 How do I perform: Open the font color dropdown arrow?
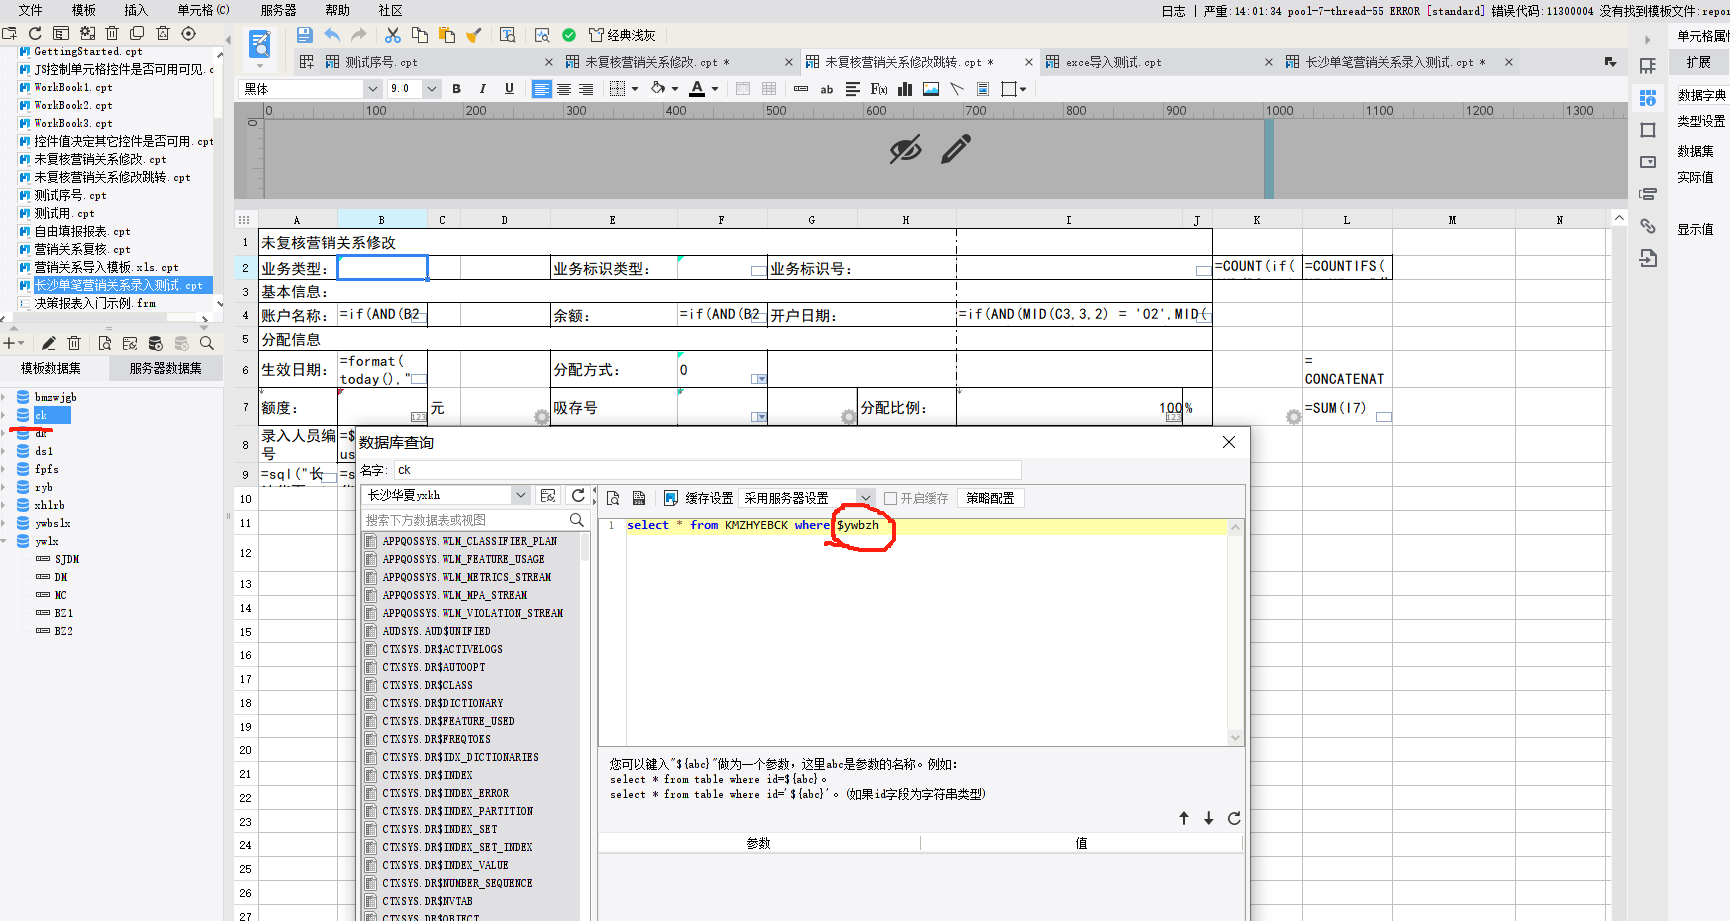[715, 89]
